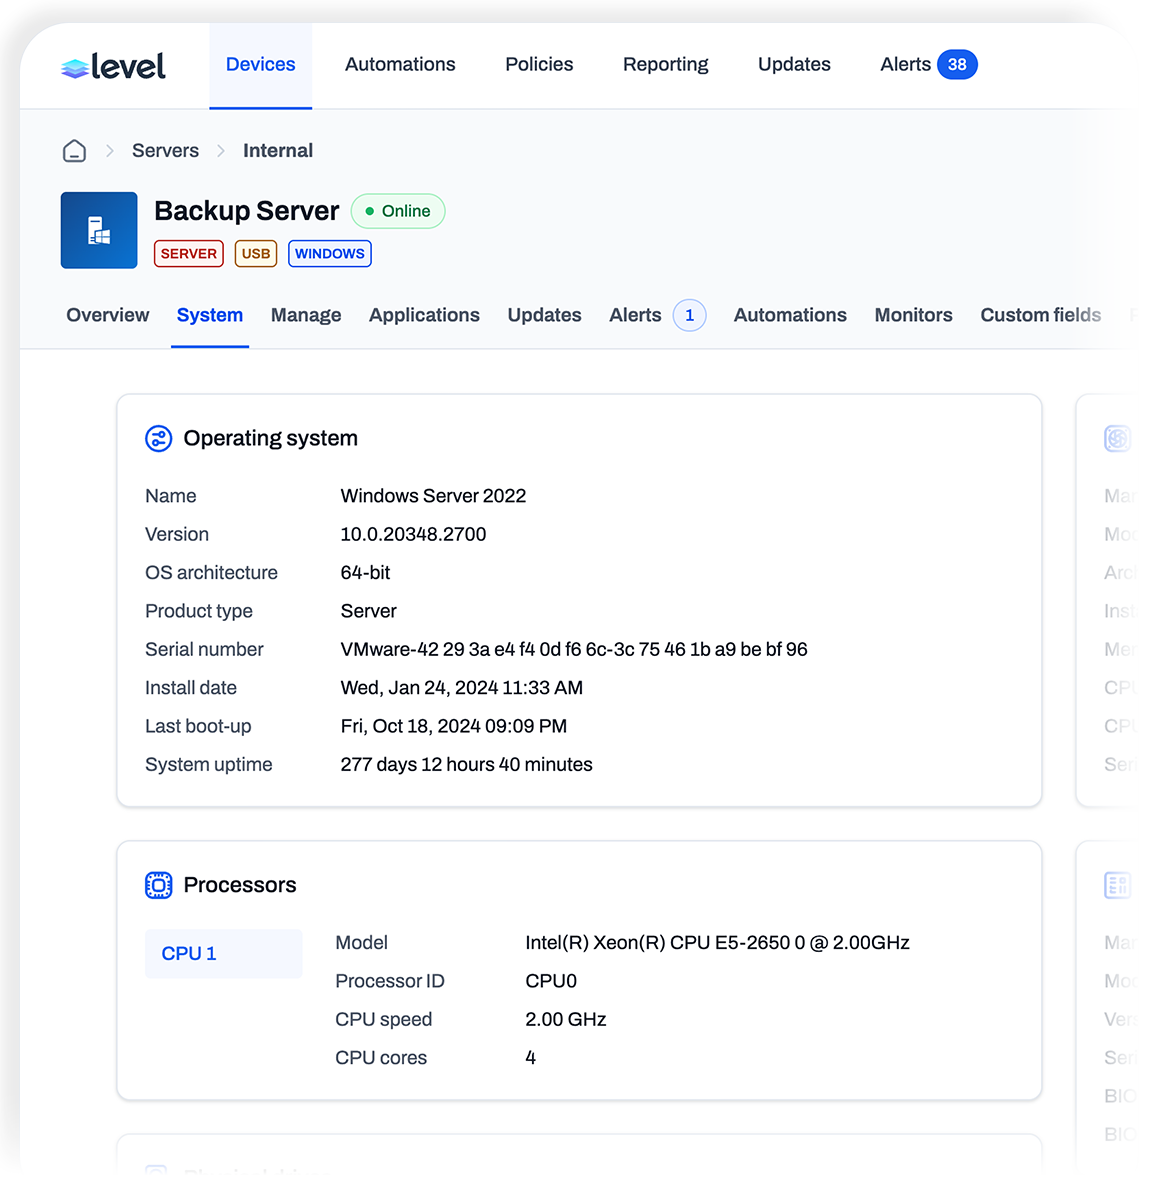Open the device Updates tab
The width and height of the screenshot is (1152, 1184).
point(544,316)
